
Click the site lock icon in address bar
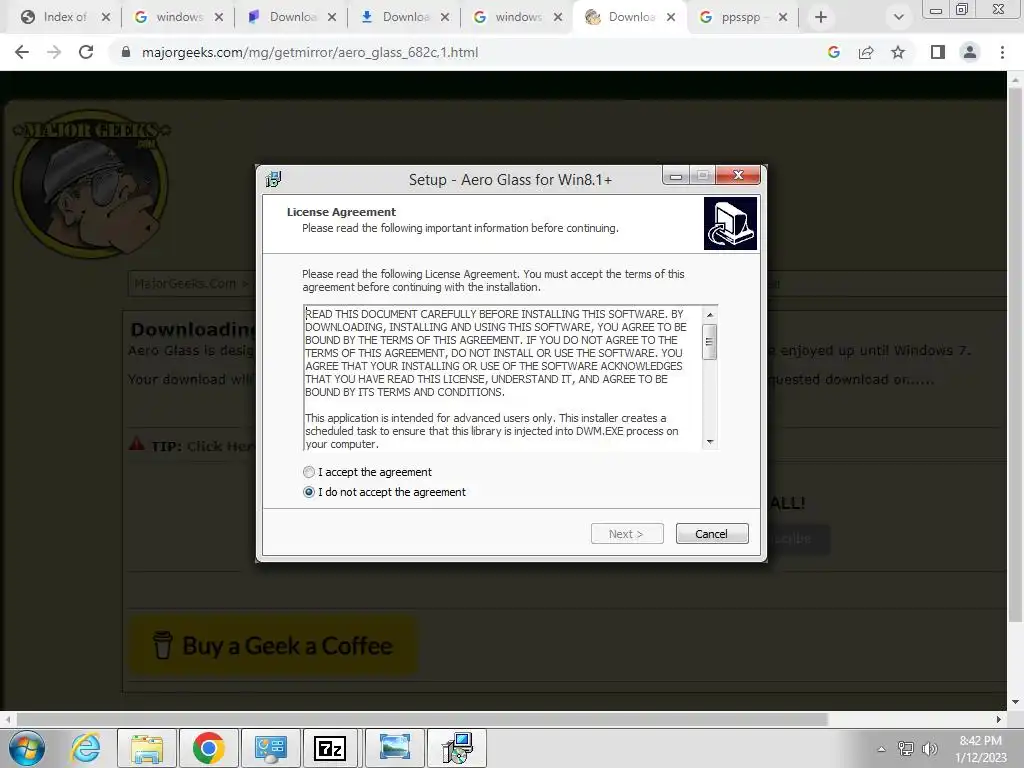[126, 52]
